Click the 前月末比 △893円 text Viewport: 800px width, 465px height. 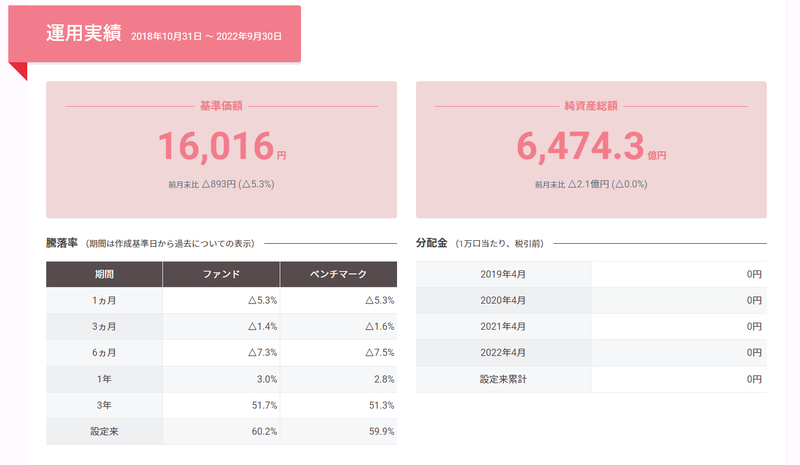[221, 184]
